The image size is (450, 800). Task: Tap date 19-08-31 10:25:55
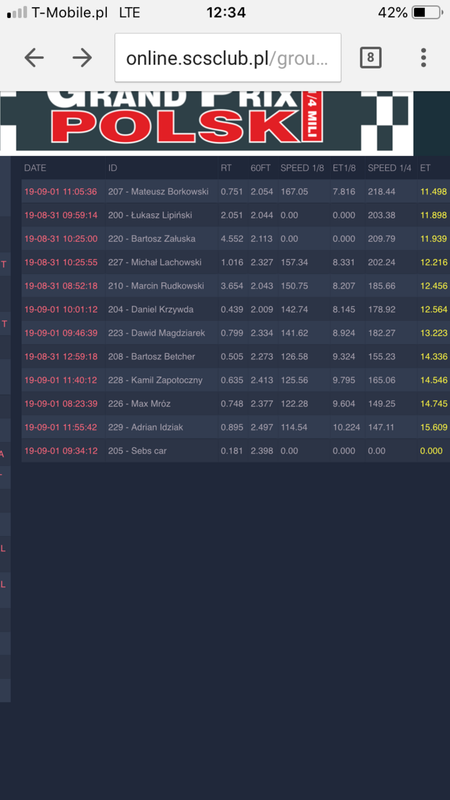click(61, 262)
